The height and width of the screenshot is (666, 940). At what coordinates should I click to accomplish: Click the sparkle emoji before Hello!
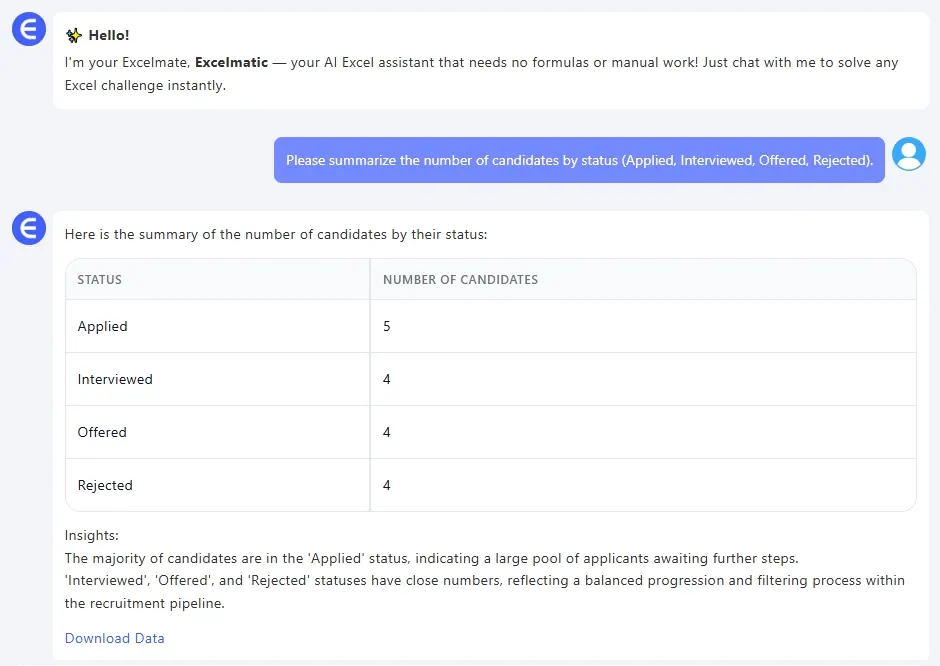pyautogui.click(x=74, y=35)
